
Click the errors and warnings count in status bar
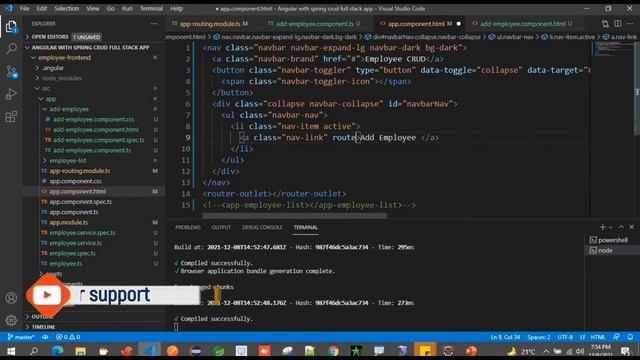[x=69, y=337]
